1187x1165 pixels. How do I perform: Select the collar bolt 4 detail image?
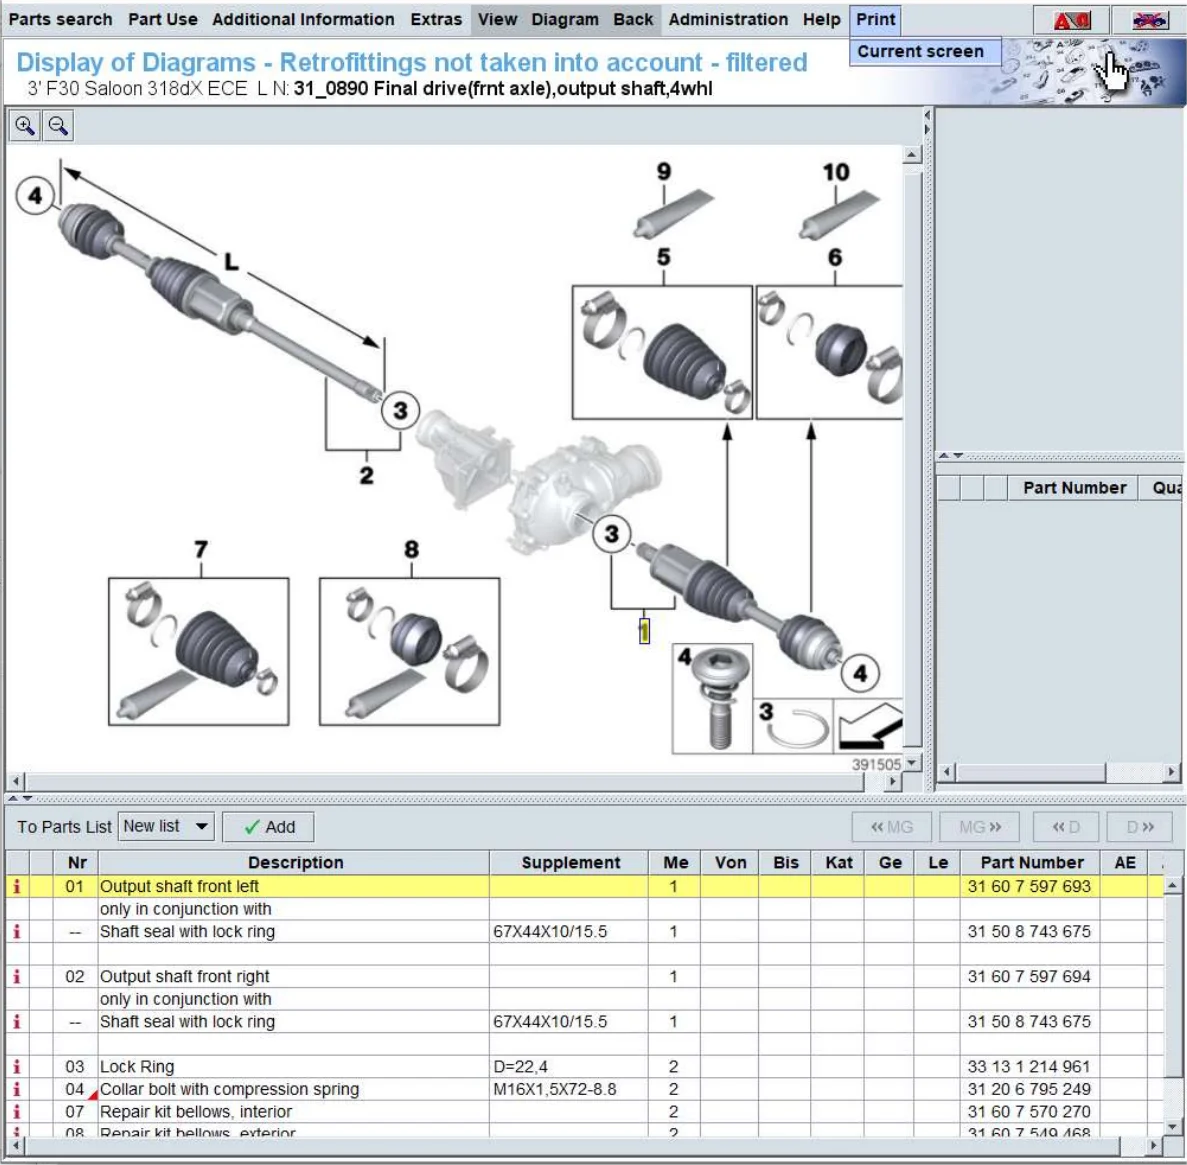[x=712, y=698]
